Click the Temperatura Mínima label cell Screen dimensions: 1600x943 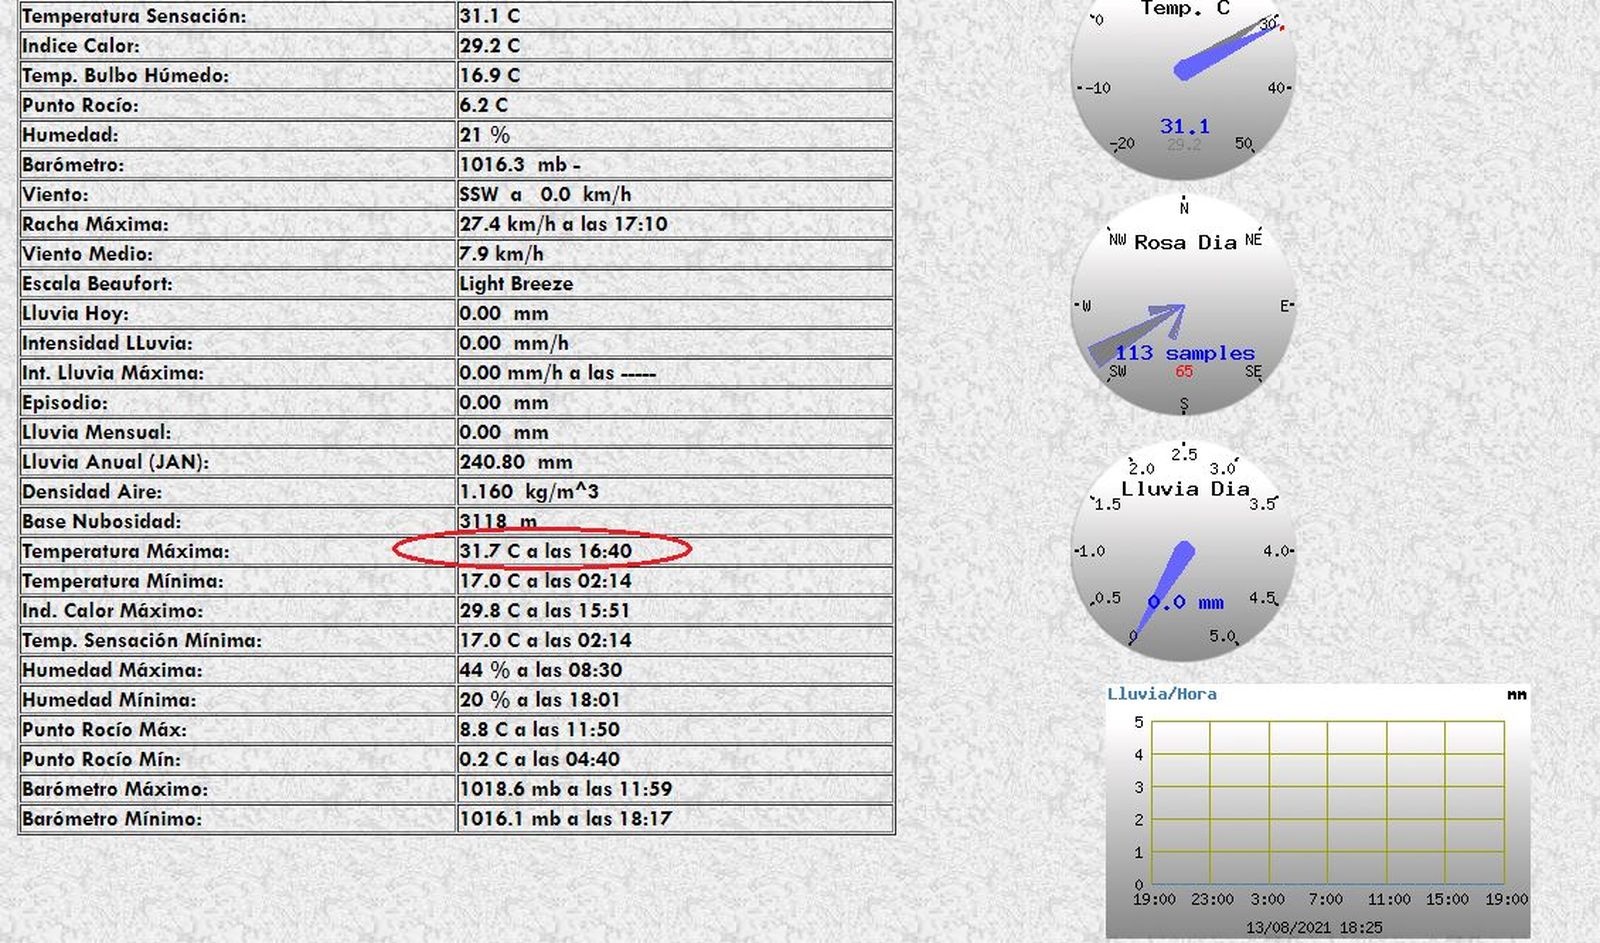click(x=237, y=581)
